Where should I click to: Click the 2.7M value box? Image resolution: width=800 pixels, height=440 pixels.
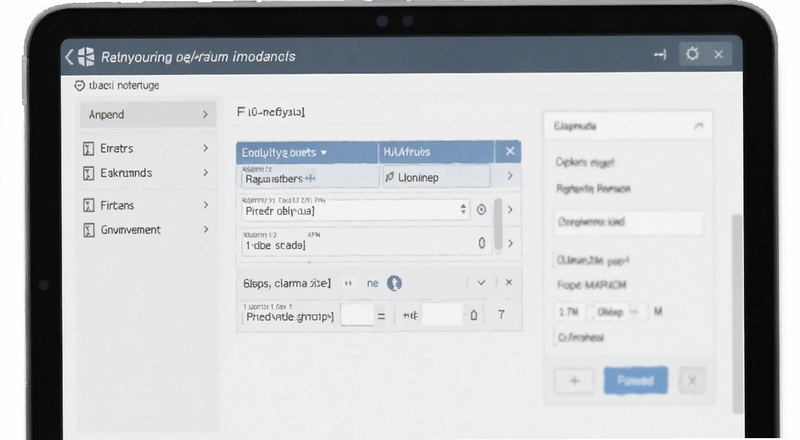coord(569,312)
